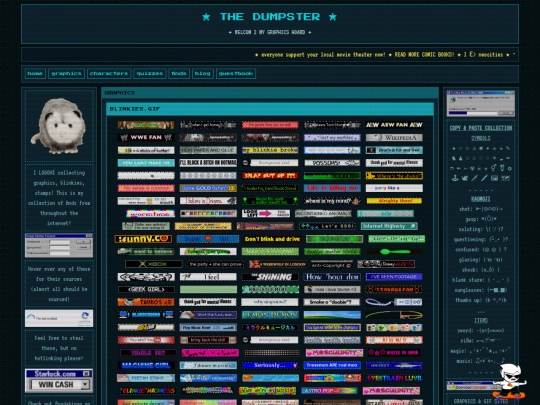
Task: Open the WIN CASH dropdown arrow
Action: [85, 384]
